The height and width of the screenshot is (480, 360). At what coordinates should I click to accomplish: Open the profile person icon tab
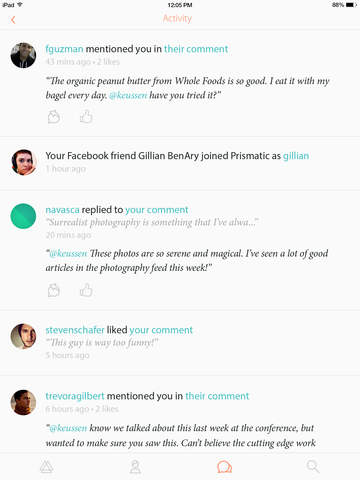[135, 467]
